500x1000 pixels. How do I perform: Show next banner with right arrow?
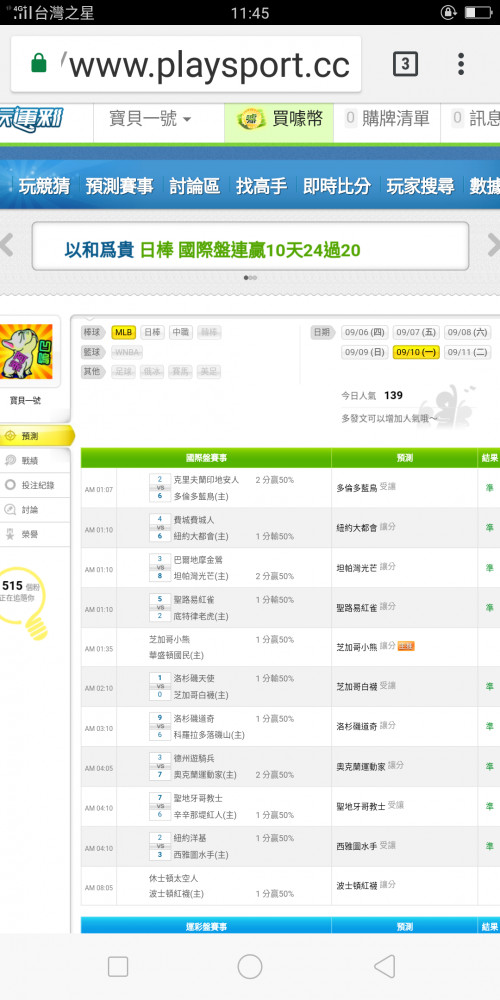tap(494, 245)
